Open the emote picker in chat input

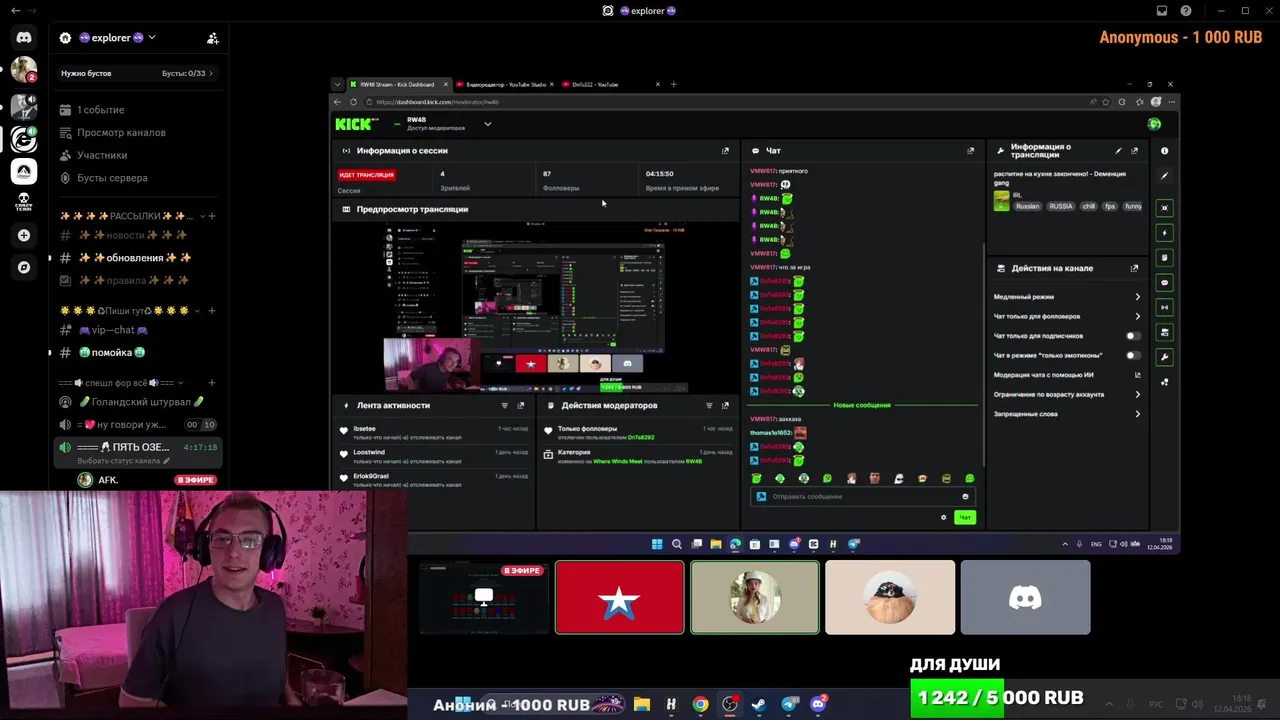(x=965, y=497)
